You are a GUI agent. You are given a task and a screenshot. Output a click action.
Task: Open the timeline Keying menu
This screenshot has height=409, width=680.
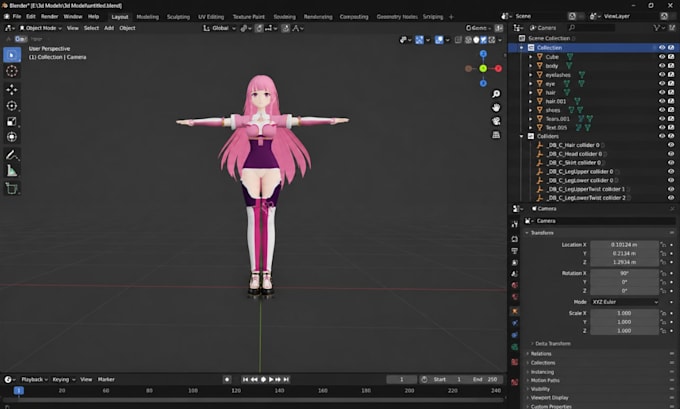tap(63, 380)
